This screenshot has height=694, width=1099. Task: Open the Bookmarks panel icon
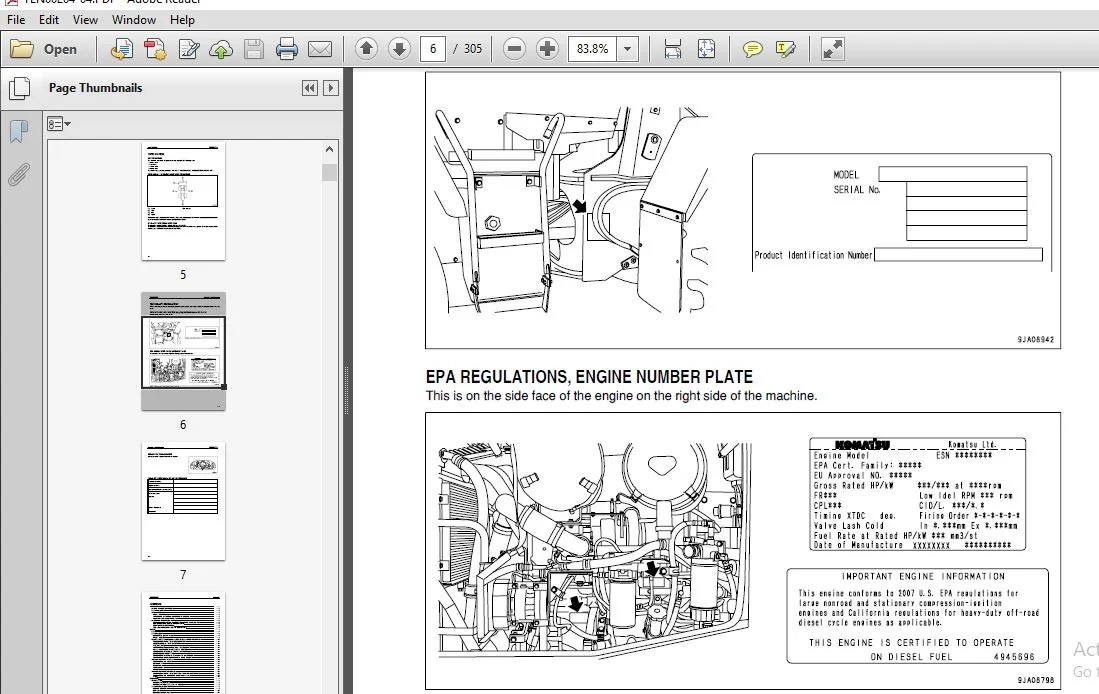coord(19,131)
